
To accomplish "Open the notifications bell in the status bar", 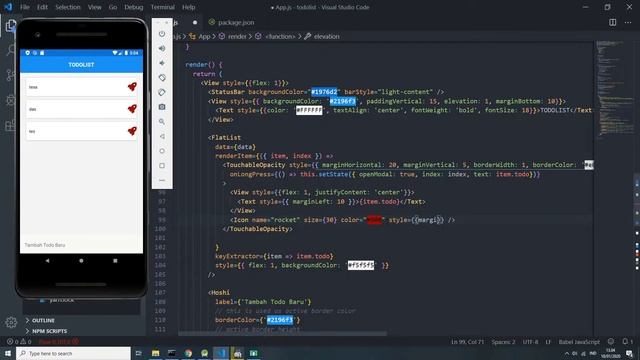I will point(625,342).
